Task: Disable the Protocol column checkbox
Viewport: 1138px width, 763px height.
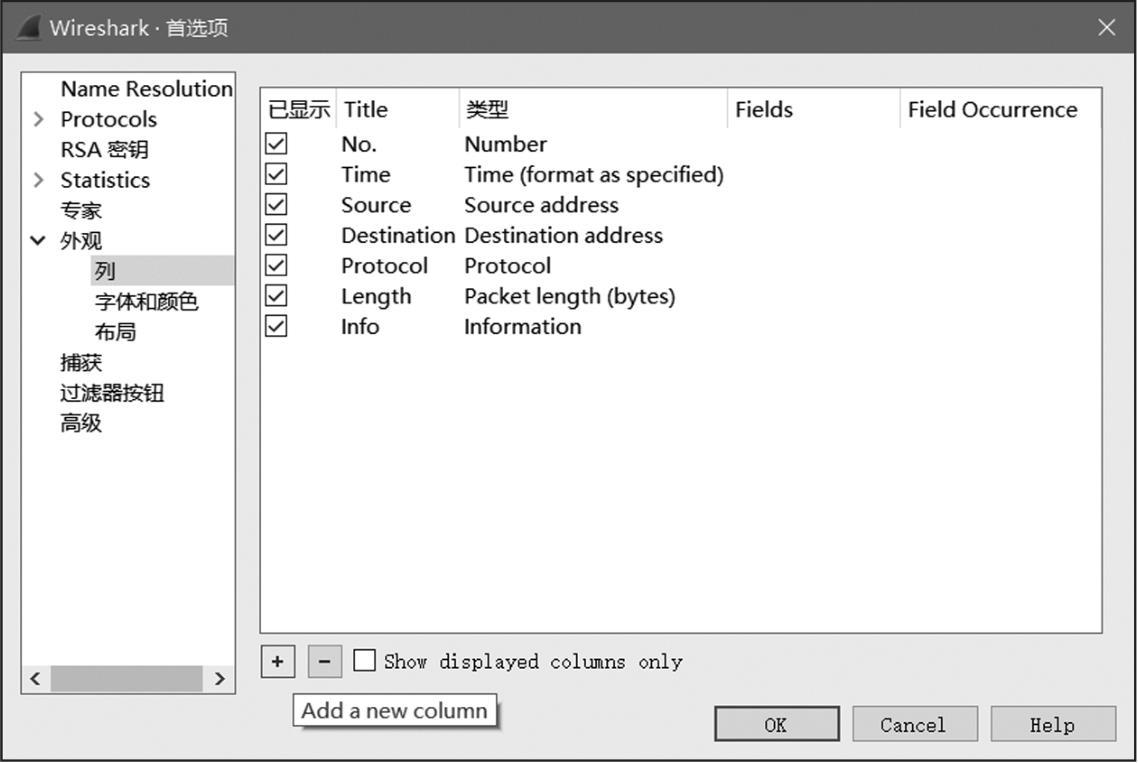Action: pyautogui.click(x=276, y=266)
